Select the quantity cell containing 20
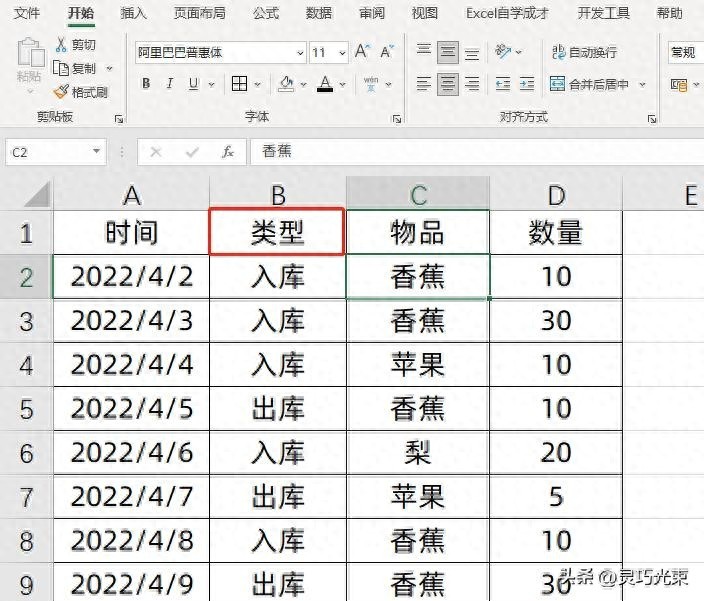Image resolution: width=704 pixels, height=601 pixels. [x=556, y=452]
